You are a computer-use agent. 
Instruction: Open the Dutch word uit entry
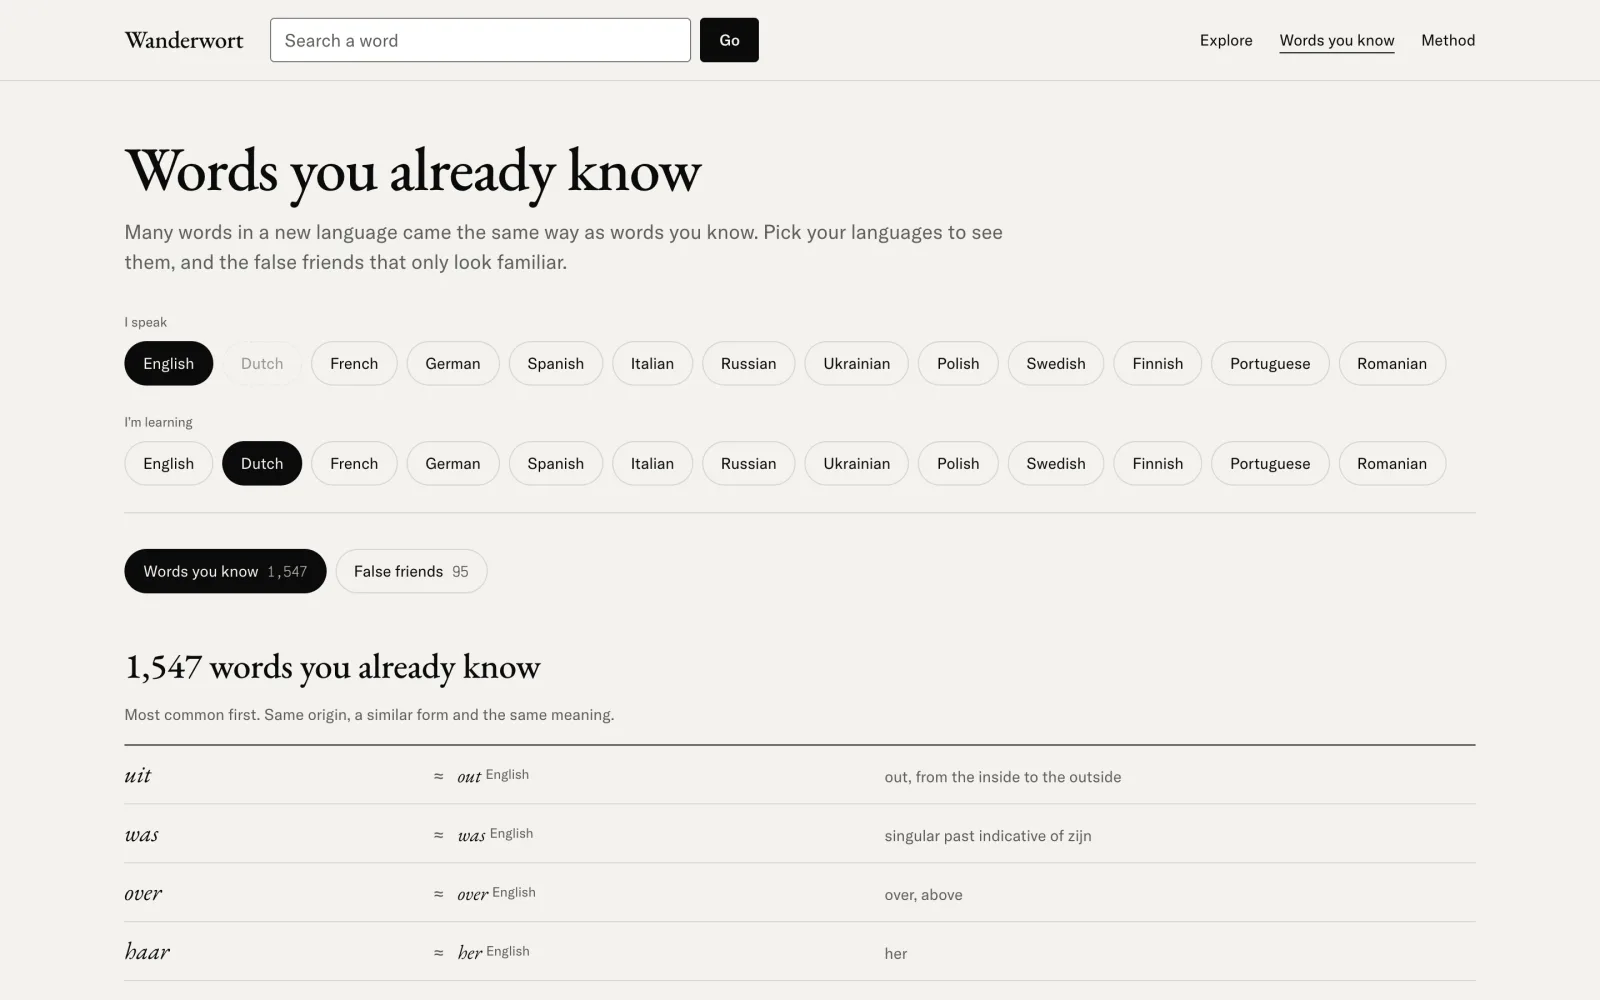(x=138, y=776)
